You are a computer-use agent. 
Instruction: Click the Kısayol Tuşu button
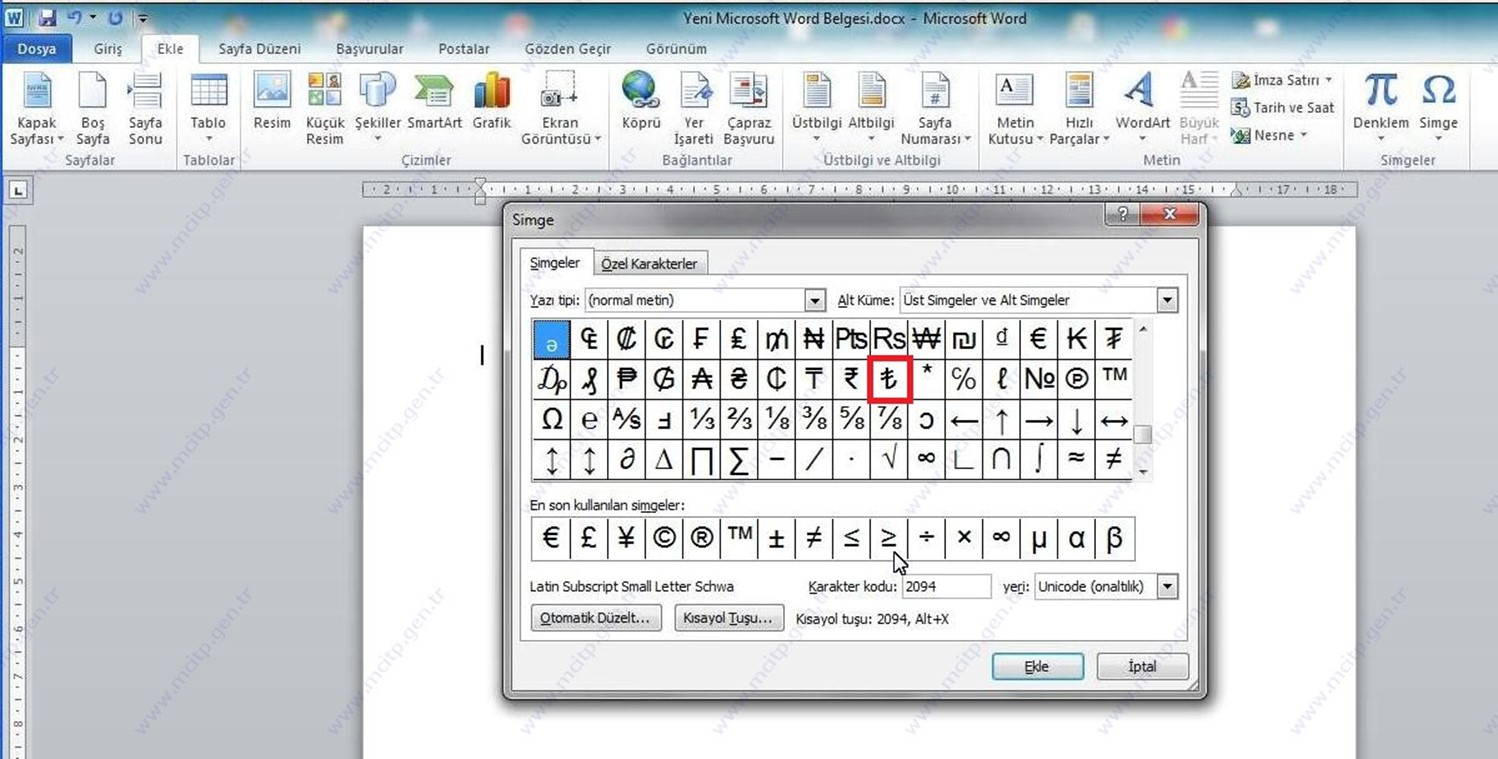(728, 618)
